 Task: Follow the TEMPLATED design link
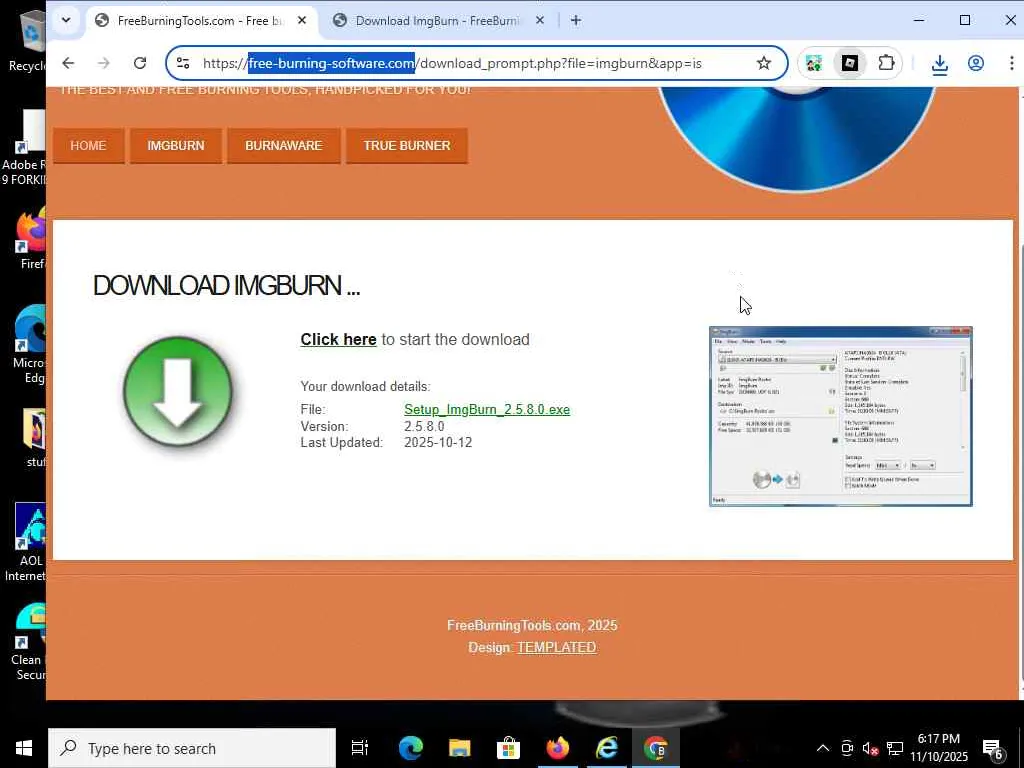click(556, 647)
